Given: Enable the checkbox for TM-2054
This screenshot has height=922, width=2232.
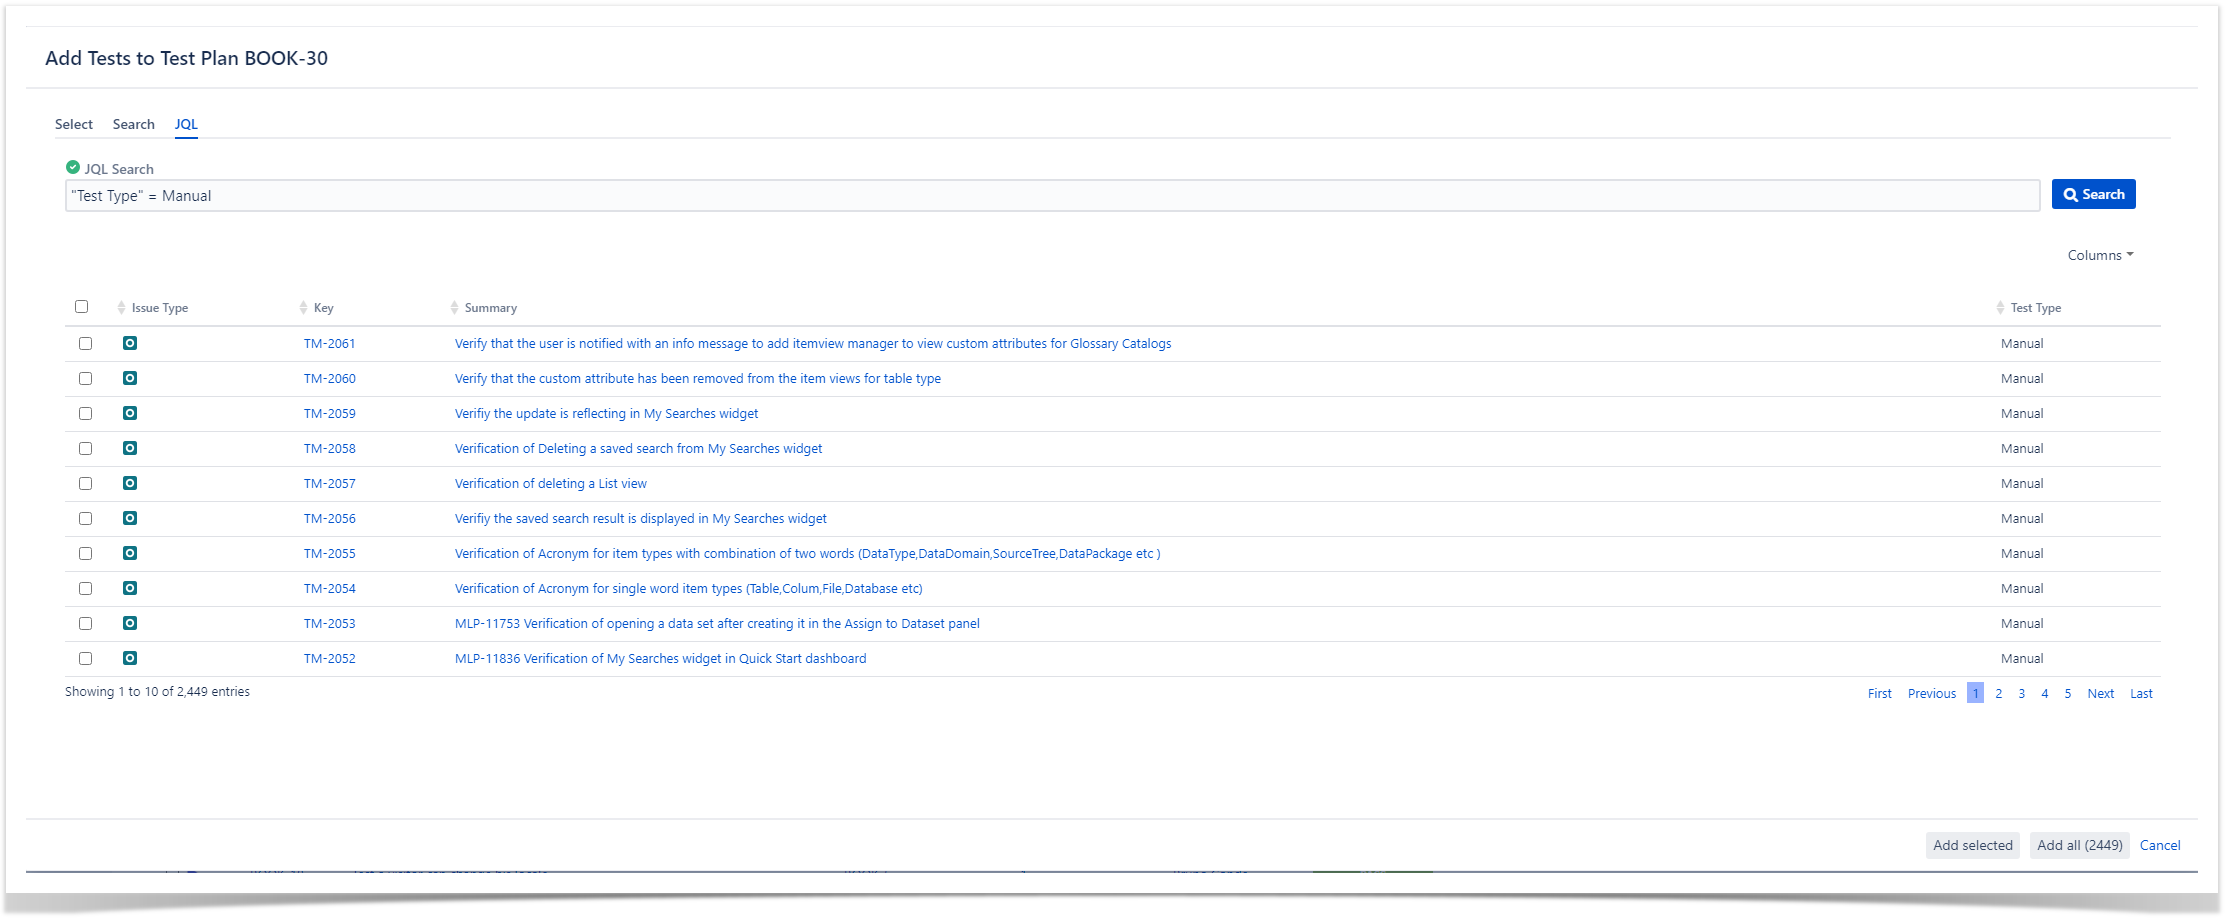Looking at the screenshot, I should coord(86,588).
